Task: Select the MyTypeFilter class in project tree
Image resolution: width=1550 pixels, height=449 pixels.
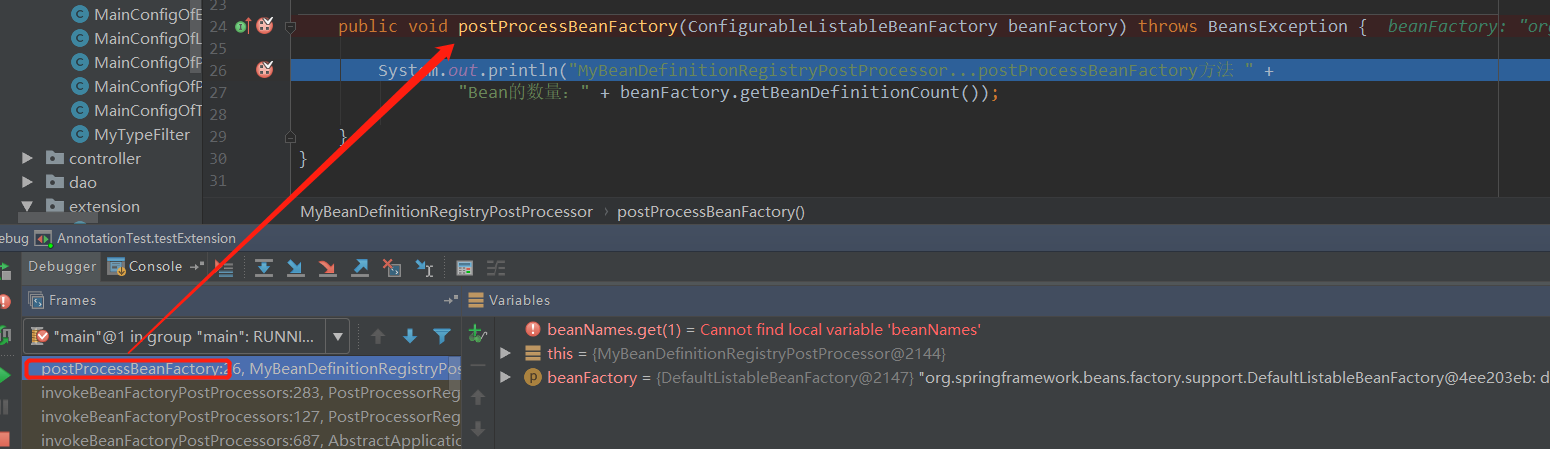Action: click(x=131, y=134)
